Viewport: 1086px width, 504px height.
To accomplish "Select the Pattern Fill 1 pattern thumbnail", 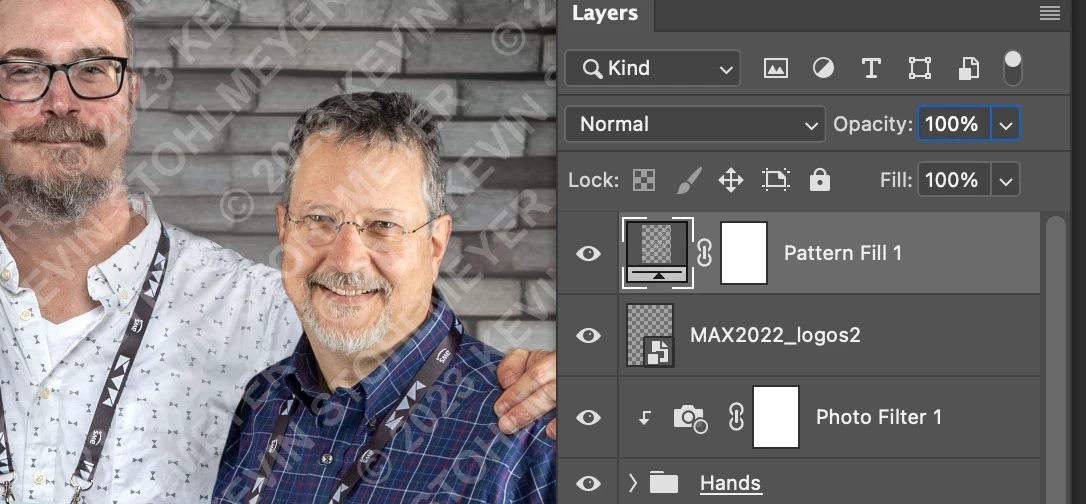I will [657, 253].
